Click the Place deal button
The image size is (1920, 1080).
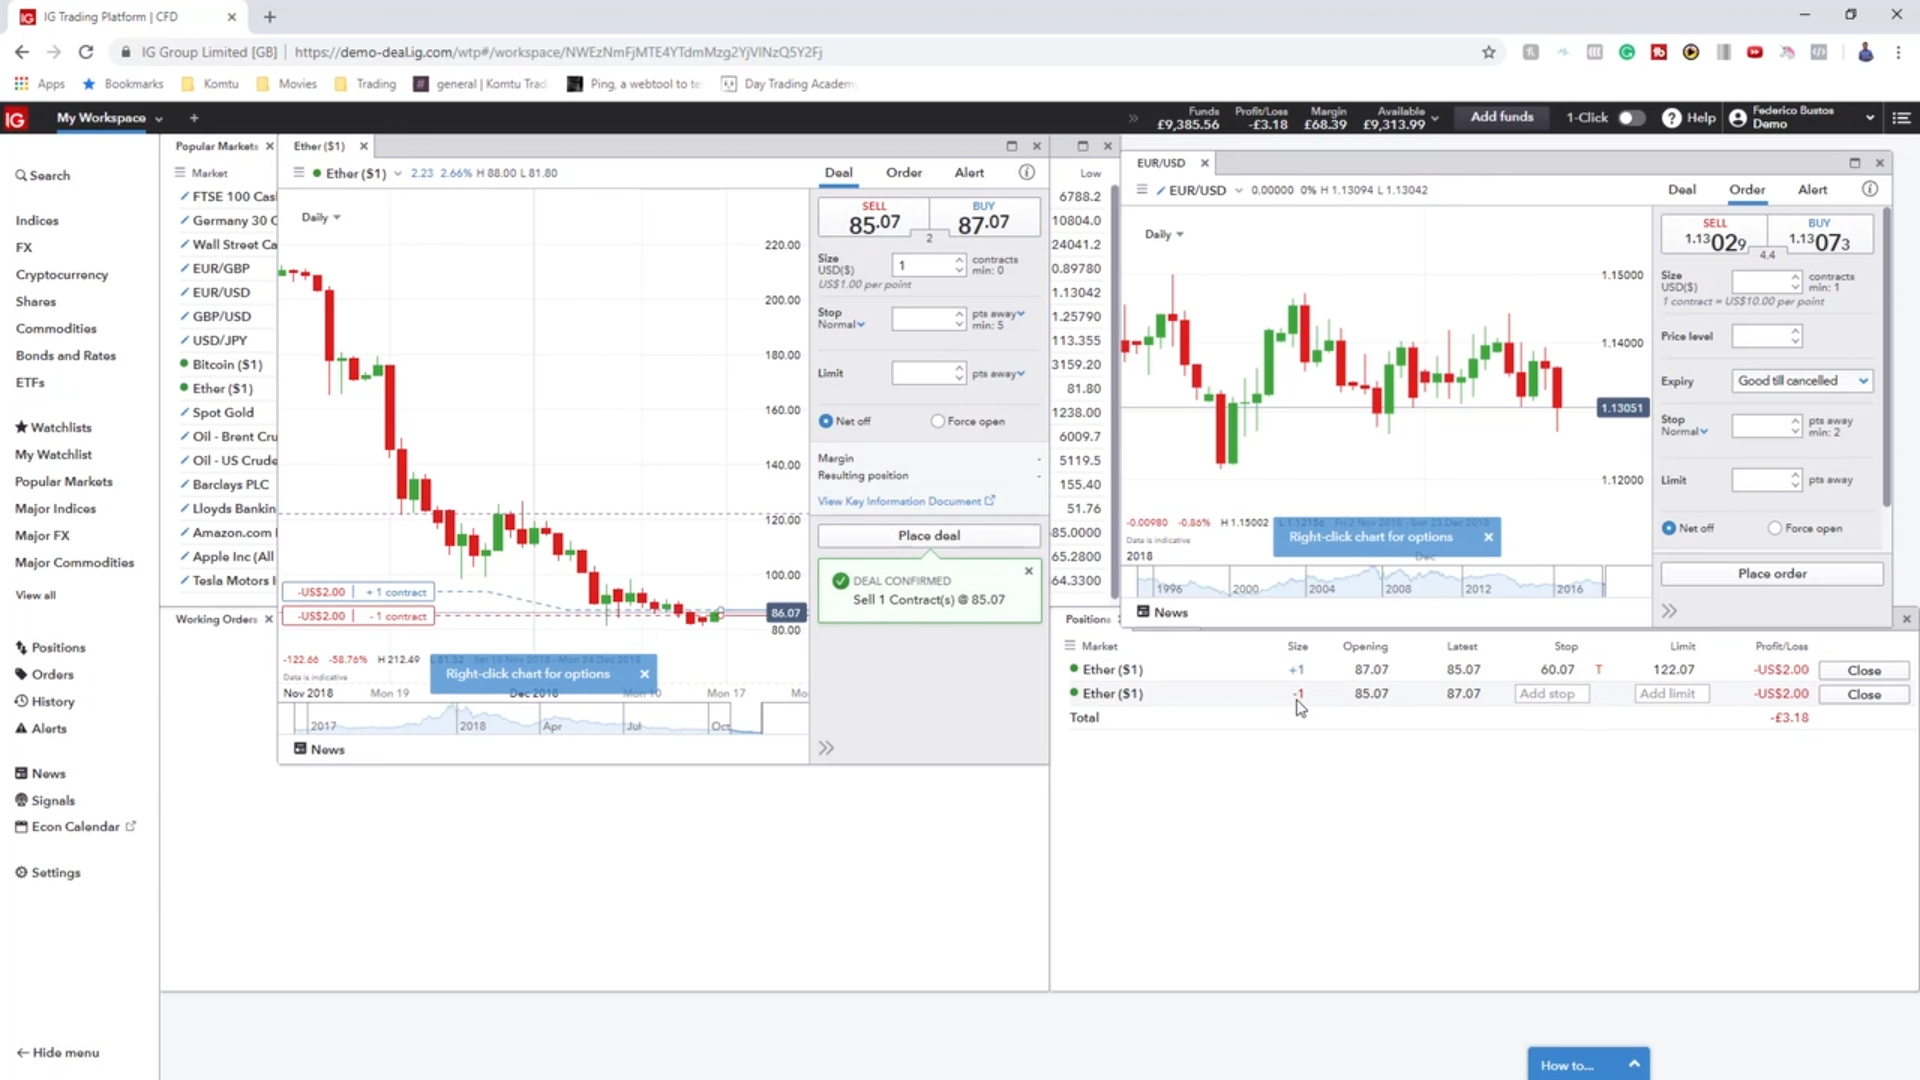click(929, 536)
